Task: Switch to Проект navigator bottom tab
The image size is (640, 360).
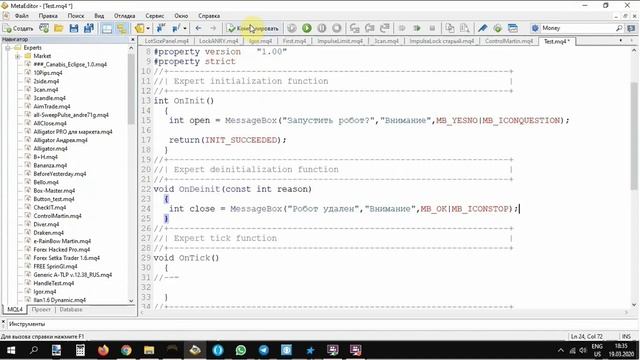Action: [x=41, y=309]
